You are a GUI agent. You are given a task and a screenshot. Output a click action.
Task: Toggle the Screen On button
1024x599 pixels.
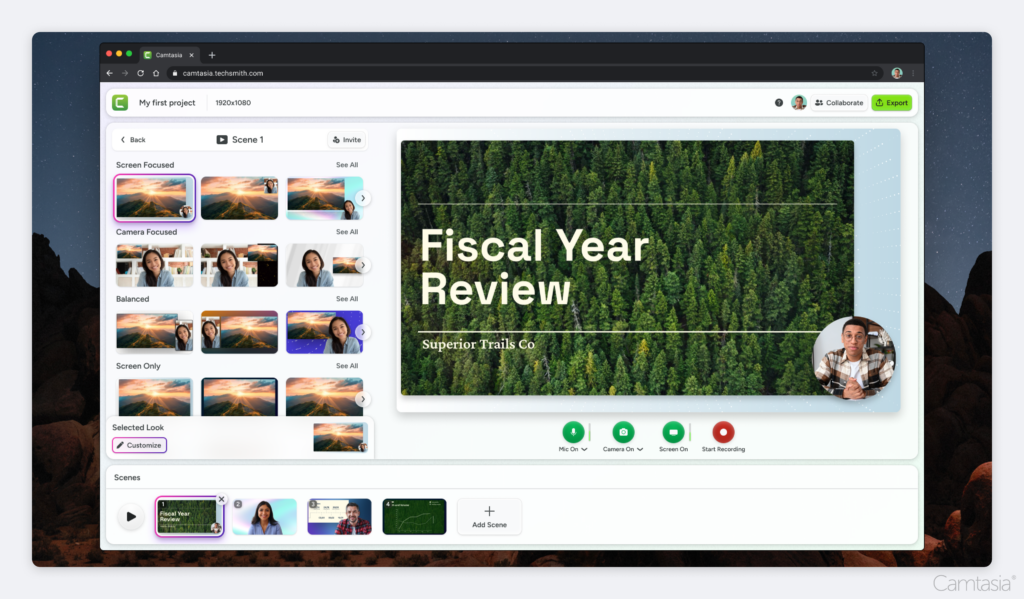coord(673,432)
